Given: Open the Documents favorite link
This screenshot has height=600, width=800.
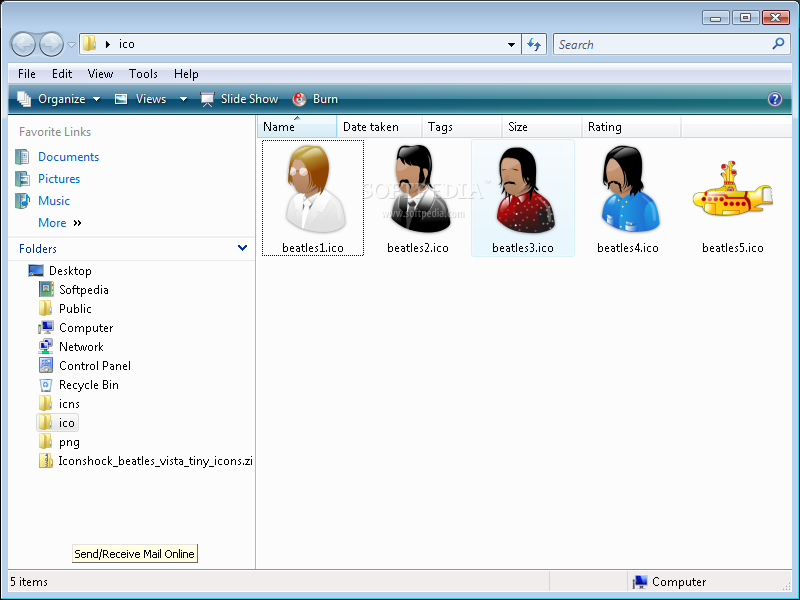Looking at the screenshot, I should (x=68, y=157).
